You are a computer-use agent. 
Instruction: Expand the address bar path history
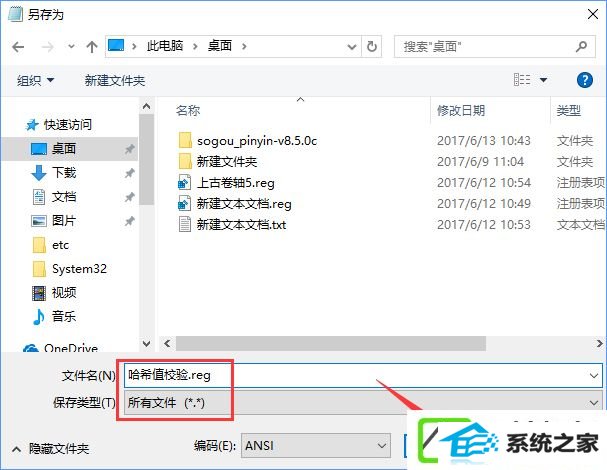click(x=352, y=47)
